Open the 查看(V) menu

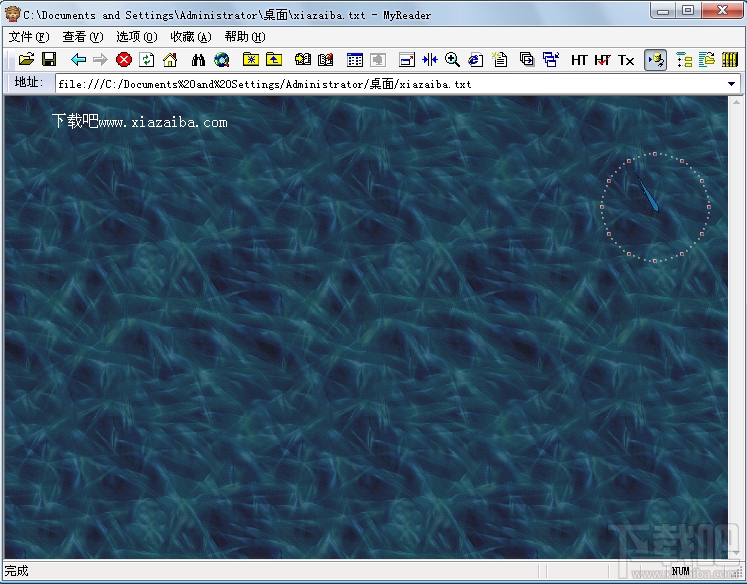(x=82, y=36)
